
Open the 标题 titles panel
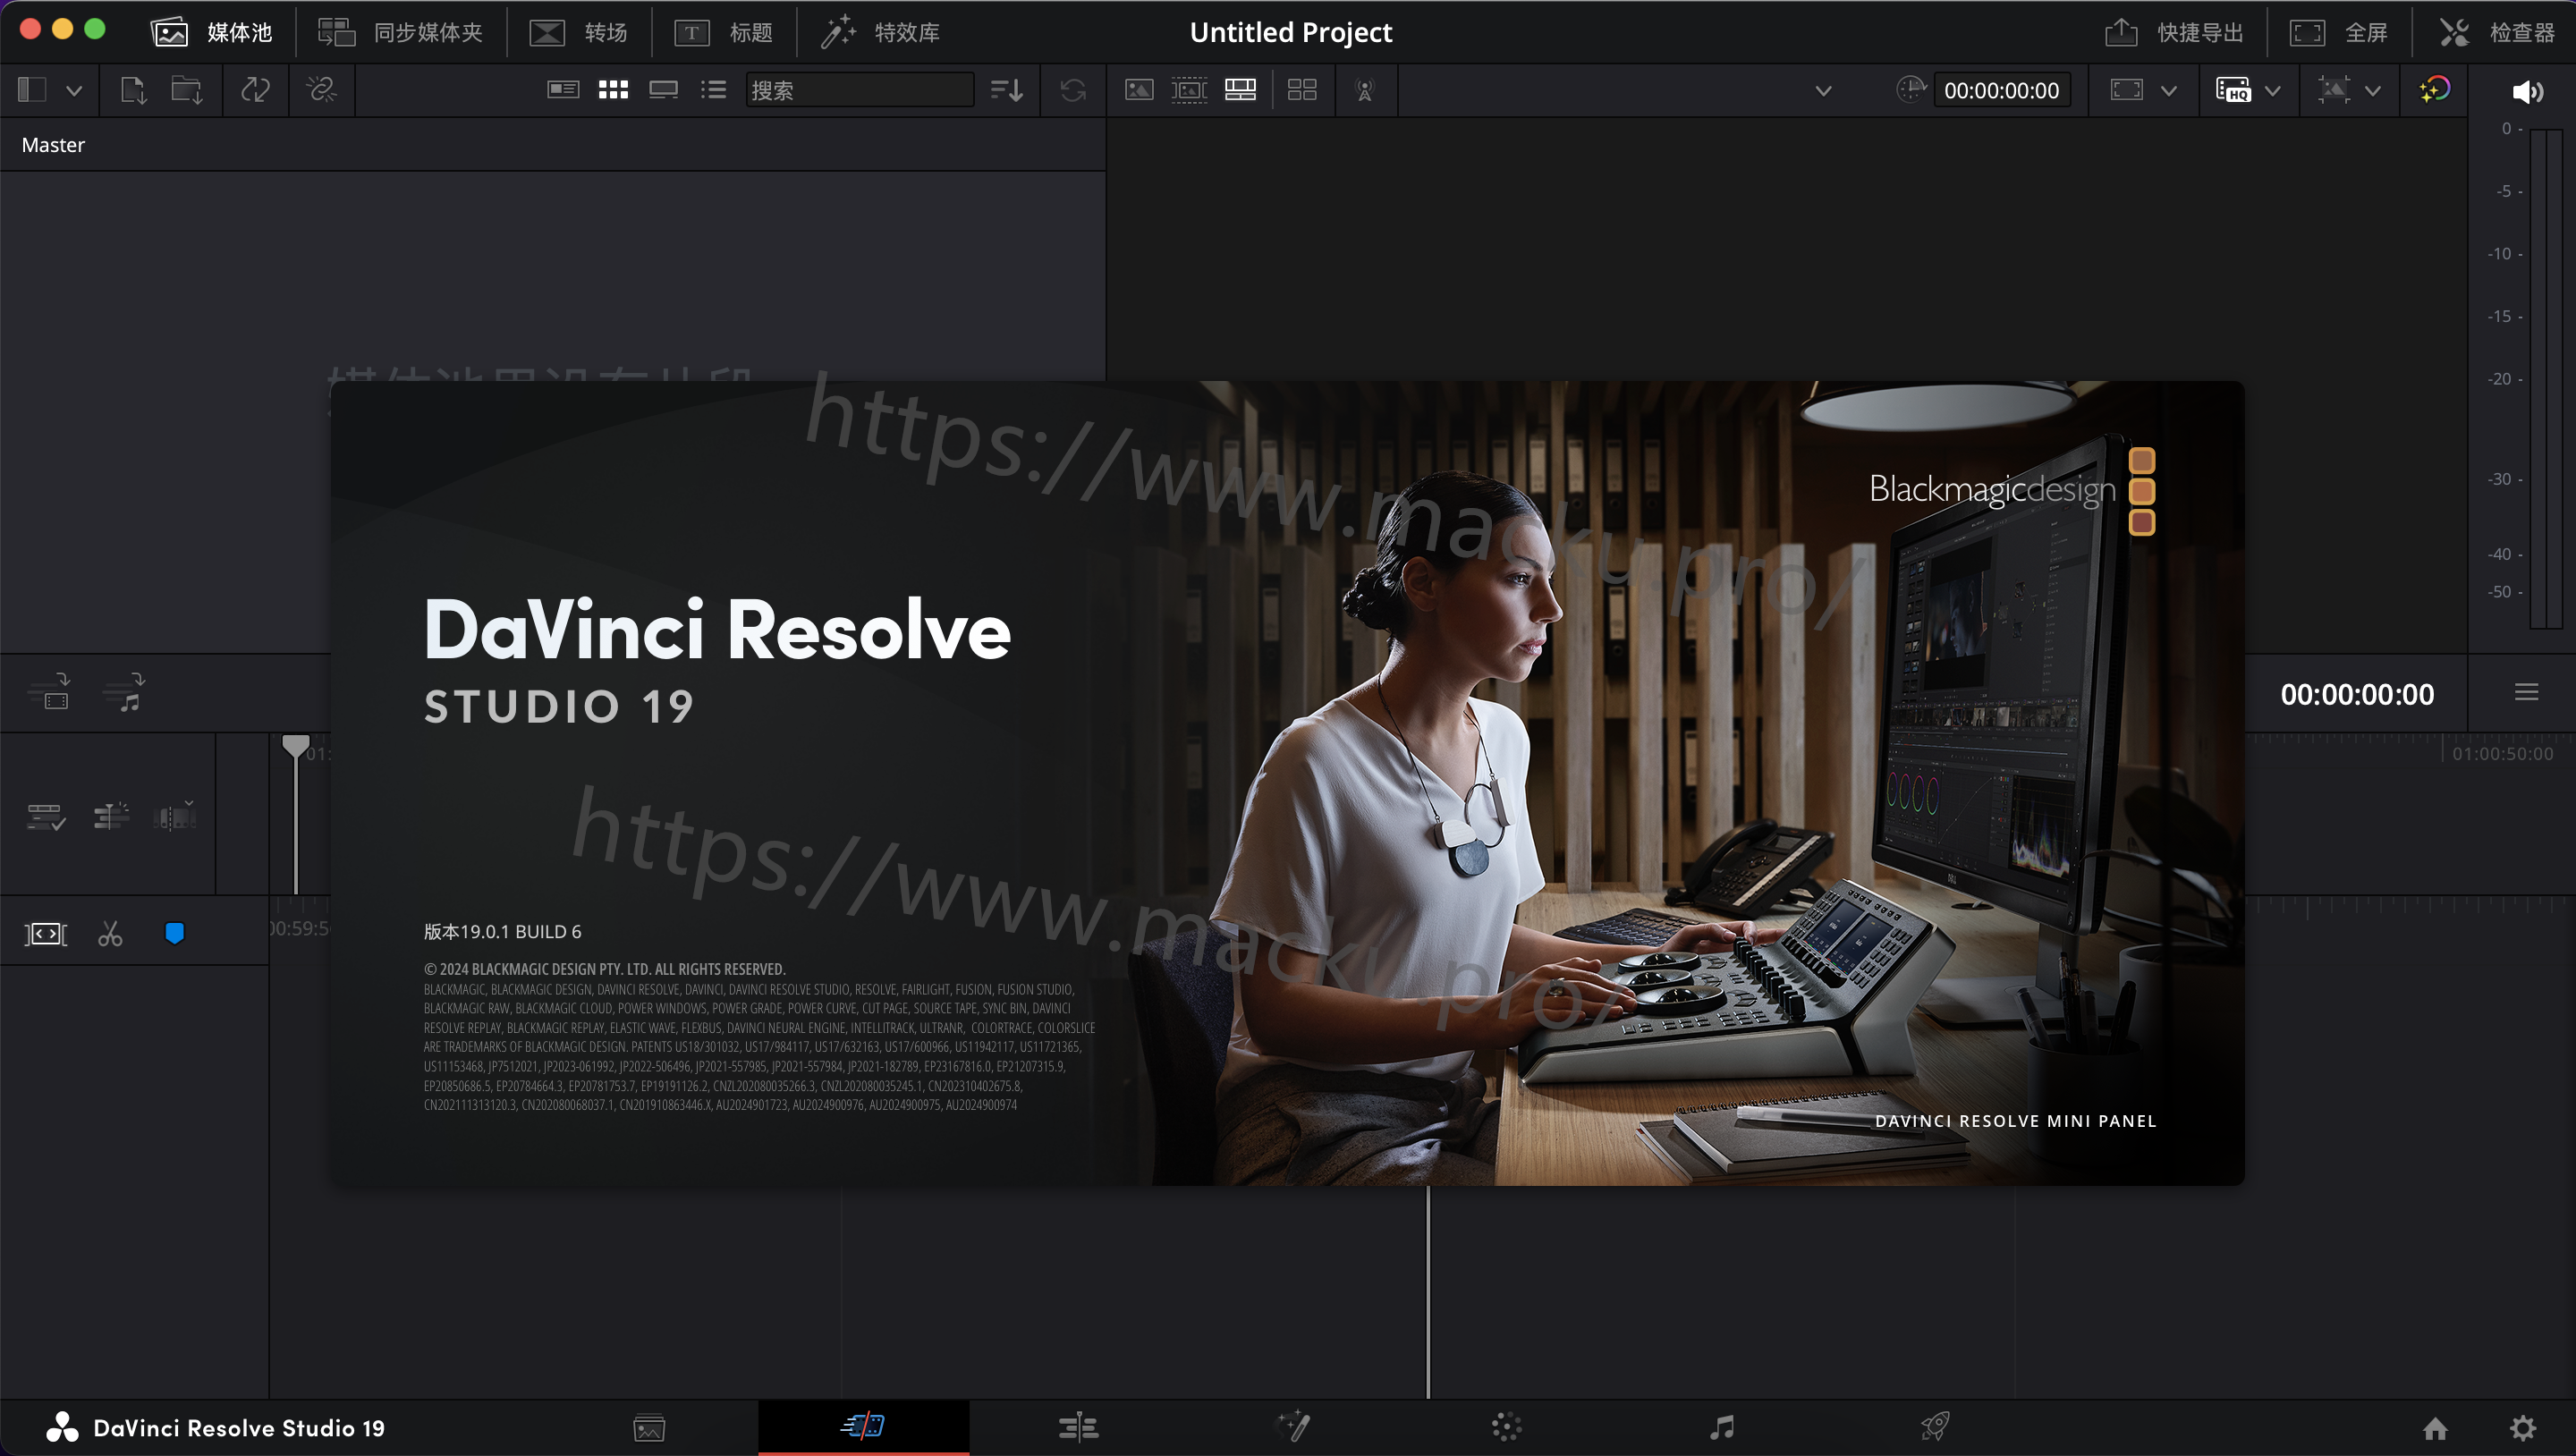[x=723, y=32]
